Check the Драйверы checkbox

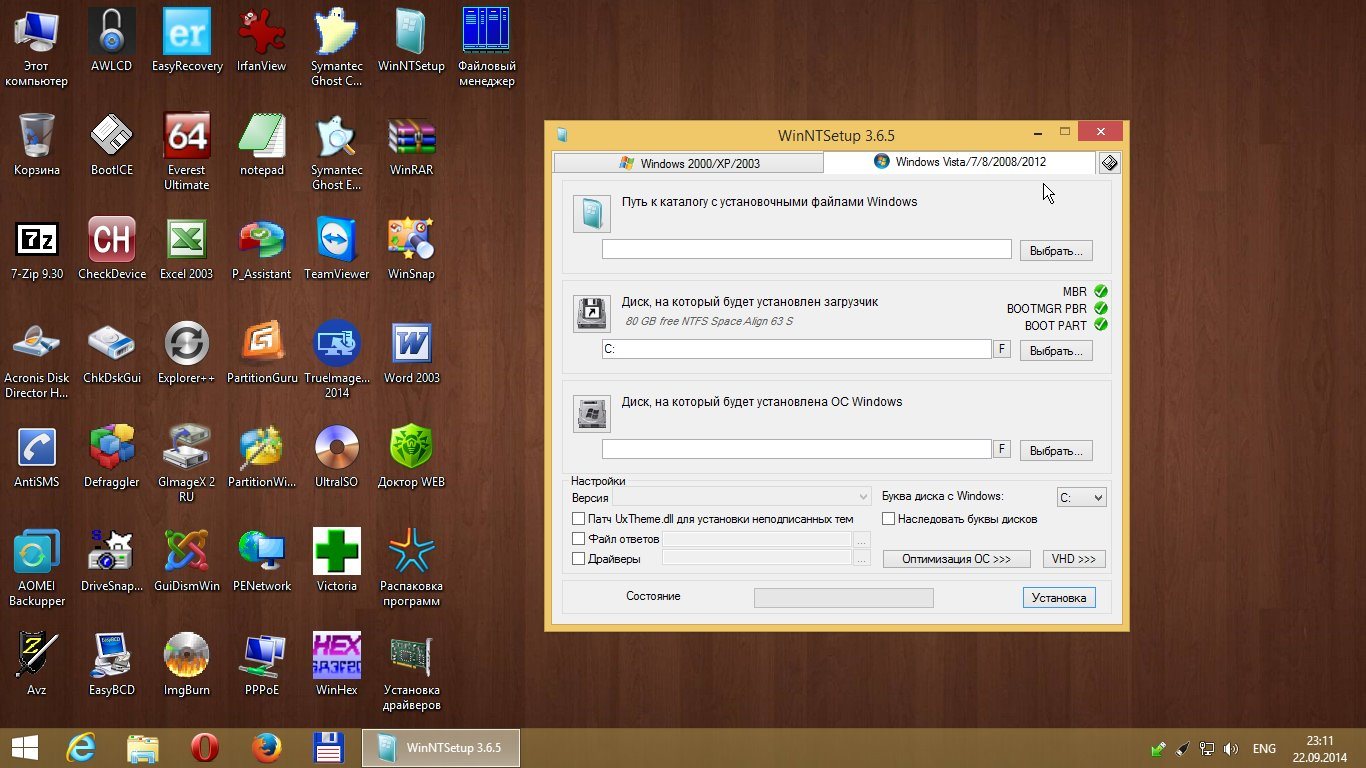[578, 559]
